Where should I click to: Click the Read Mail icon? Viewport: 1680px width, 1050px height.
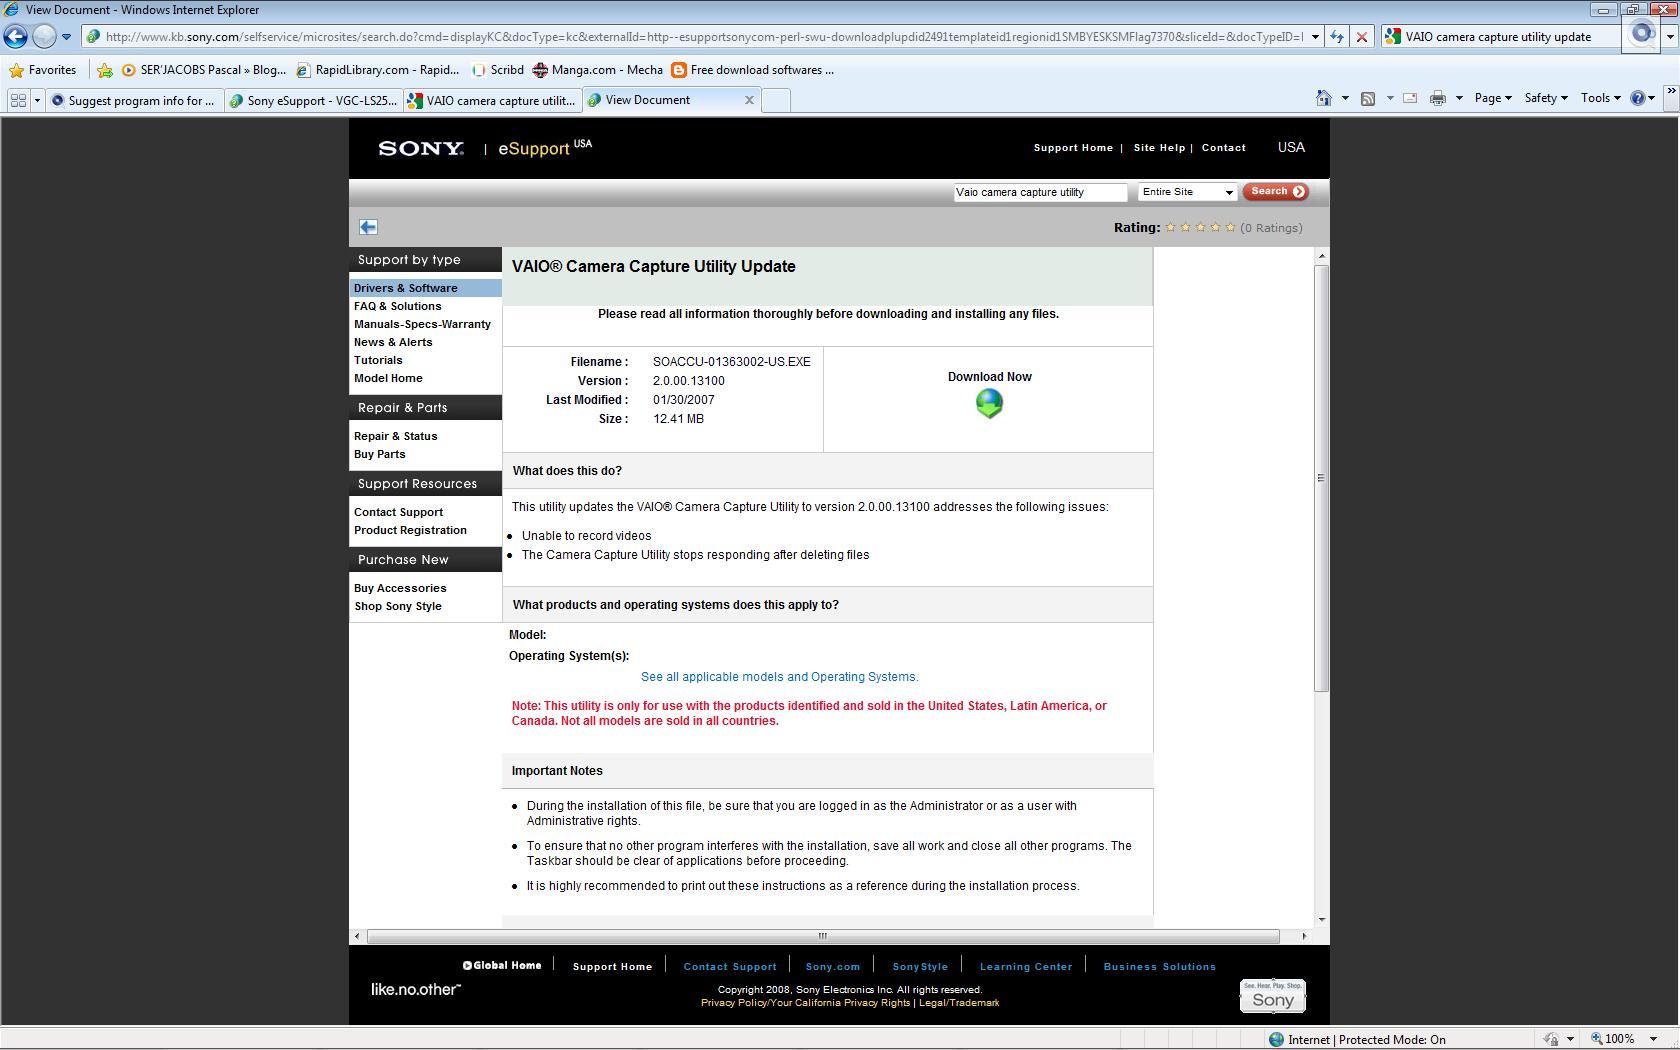coord(1410,98)
